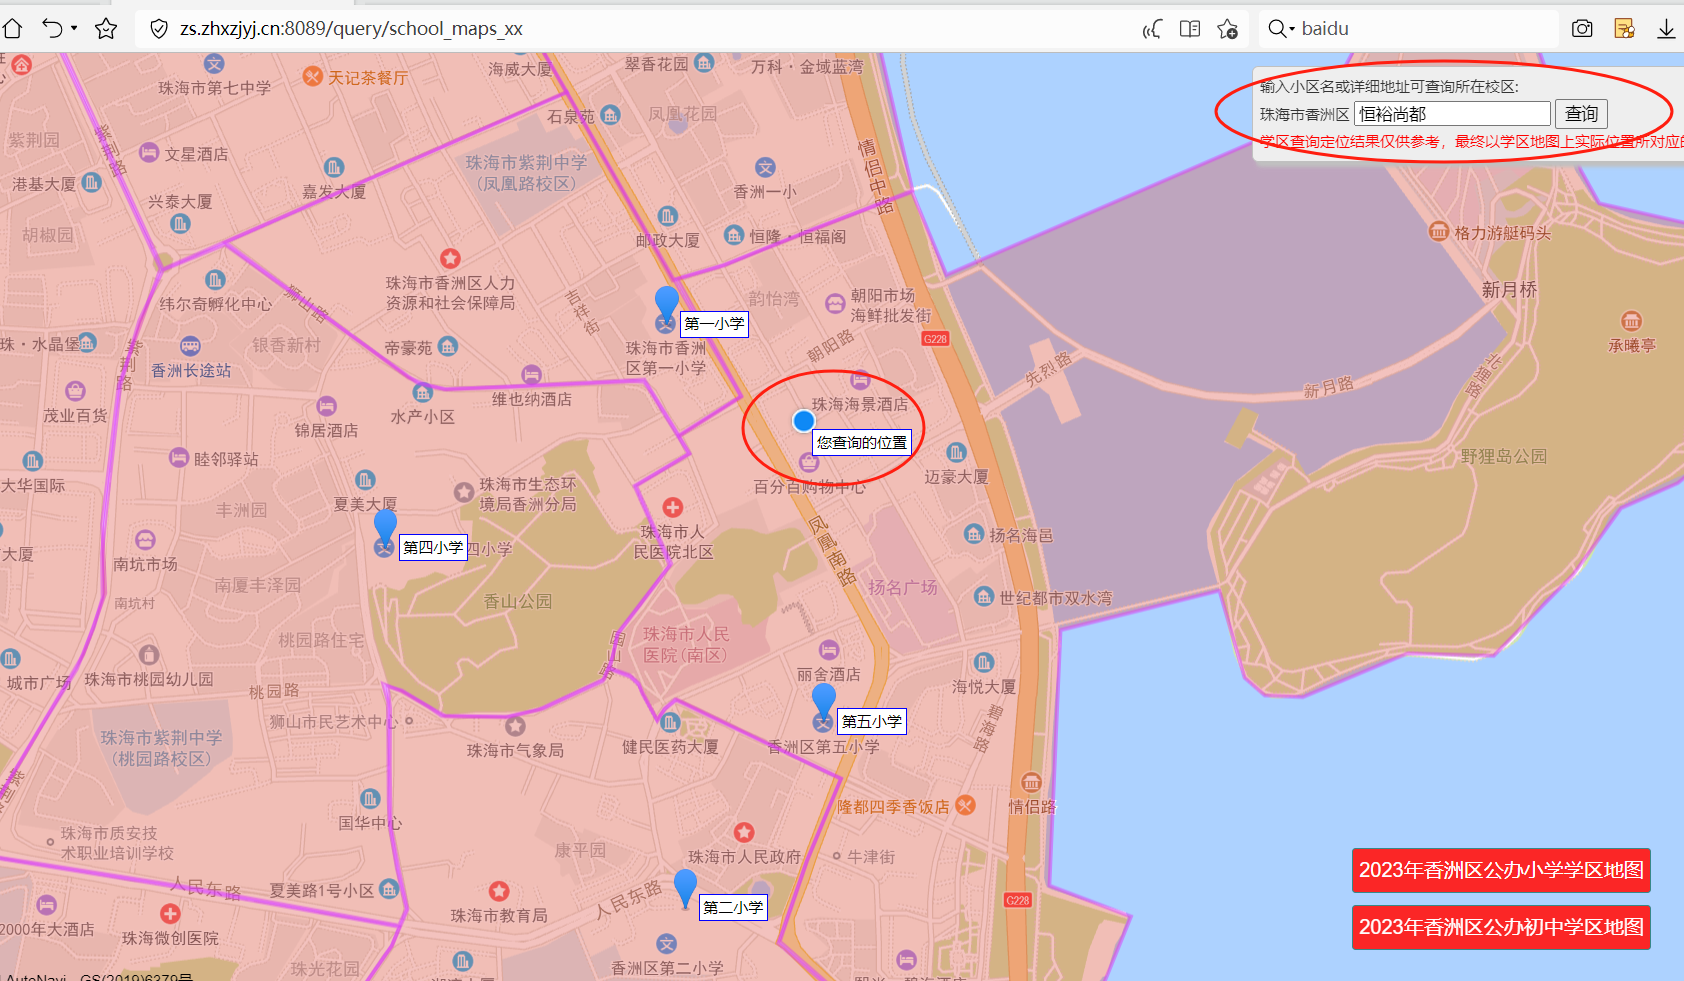Click the browser home icon
Image resolution: width=1684 pixels, height=981 pixels.
pos(13,29)
